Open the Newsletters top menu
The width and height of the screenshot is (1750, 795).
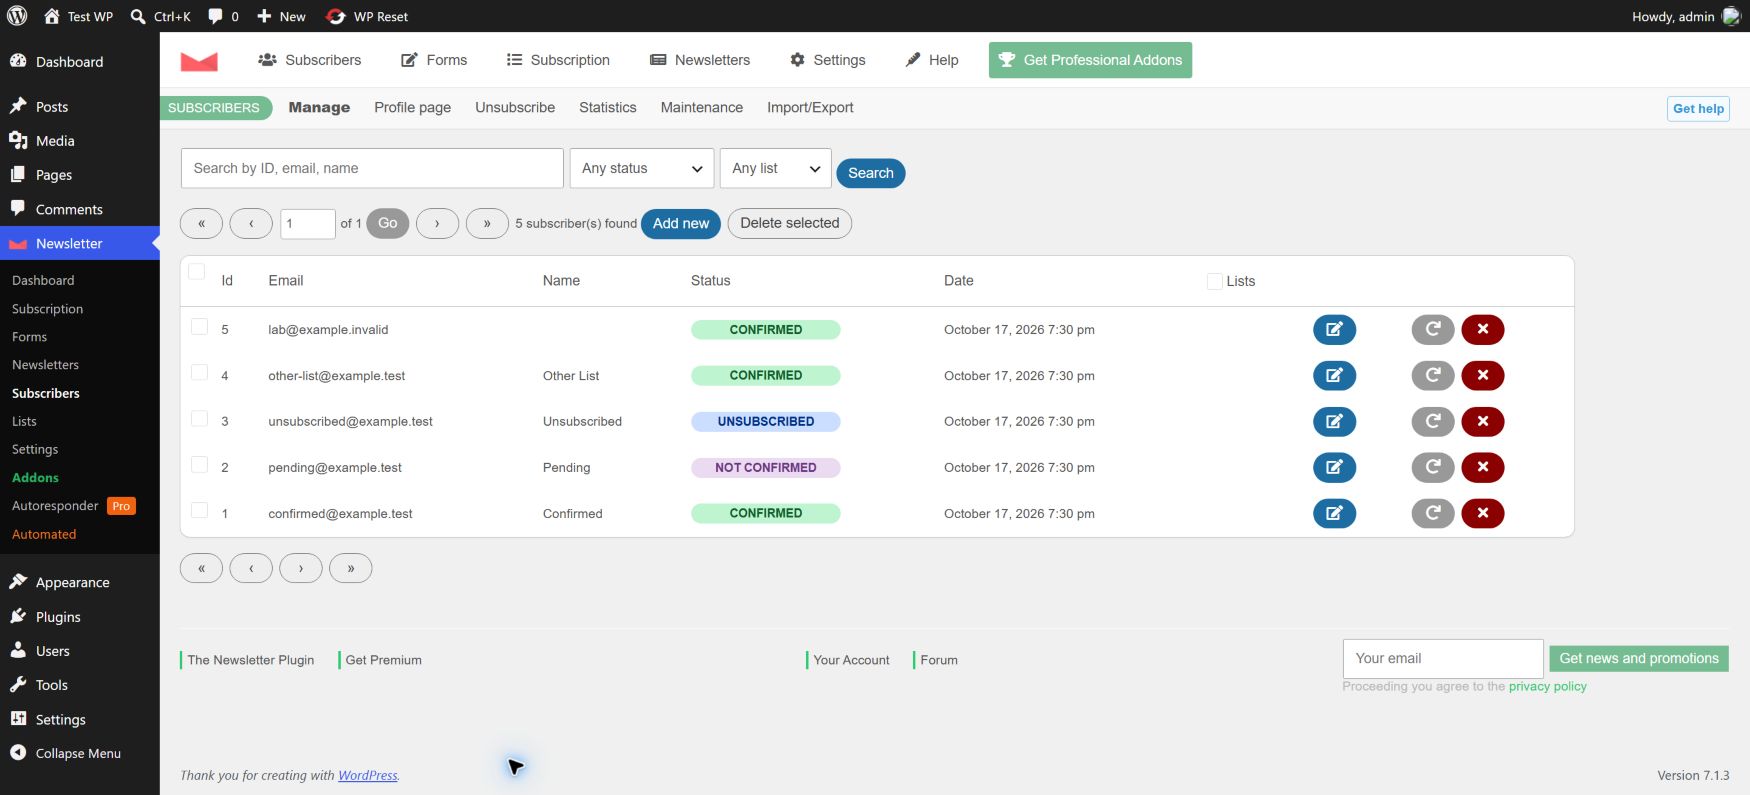click(700, 60)
